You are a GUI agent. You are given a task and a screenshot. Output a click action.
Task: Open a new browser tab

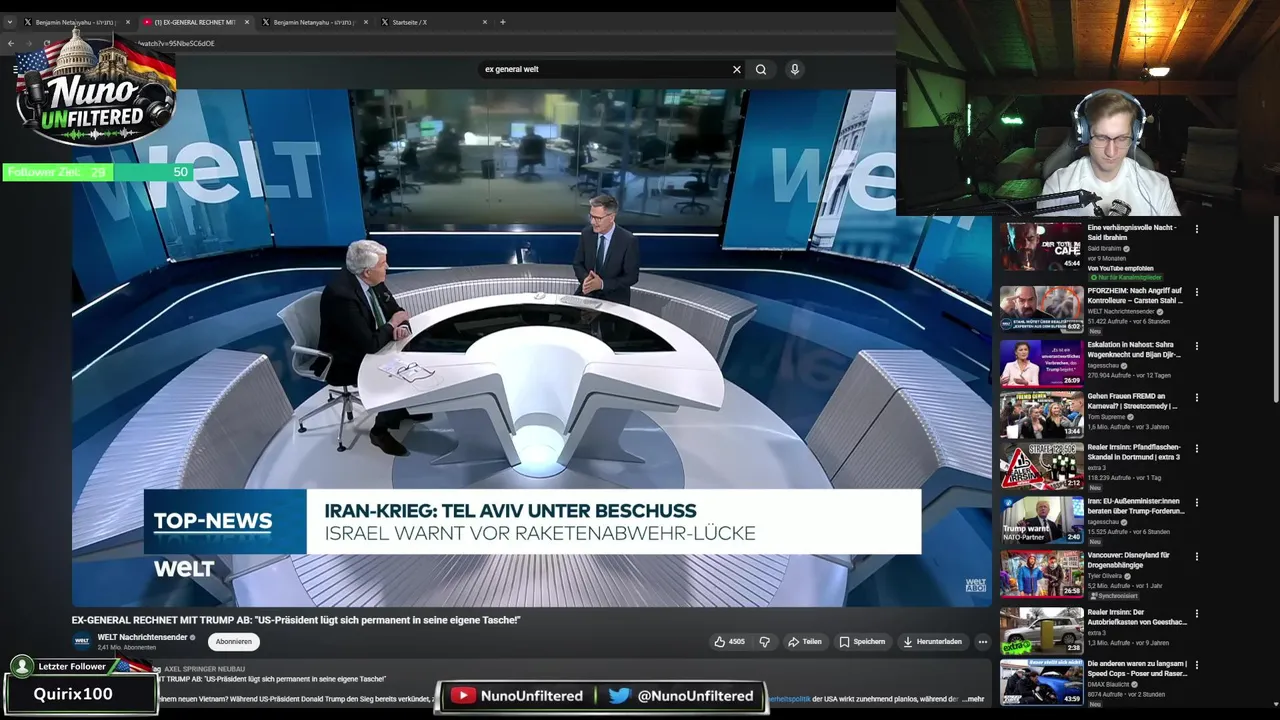pos(503,22)
